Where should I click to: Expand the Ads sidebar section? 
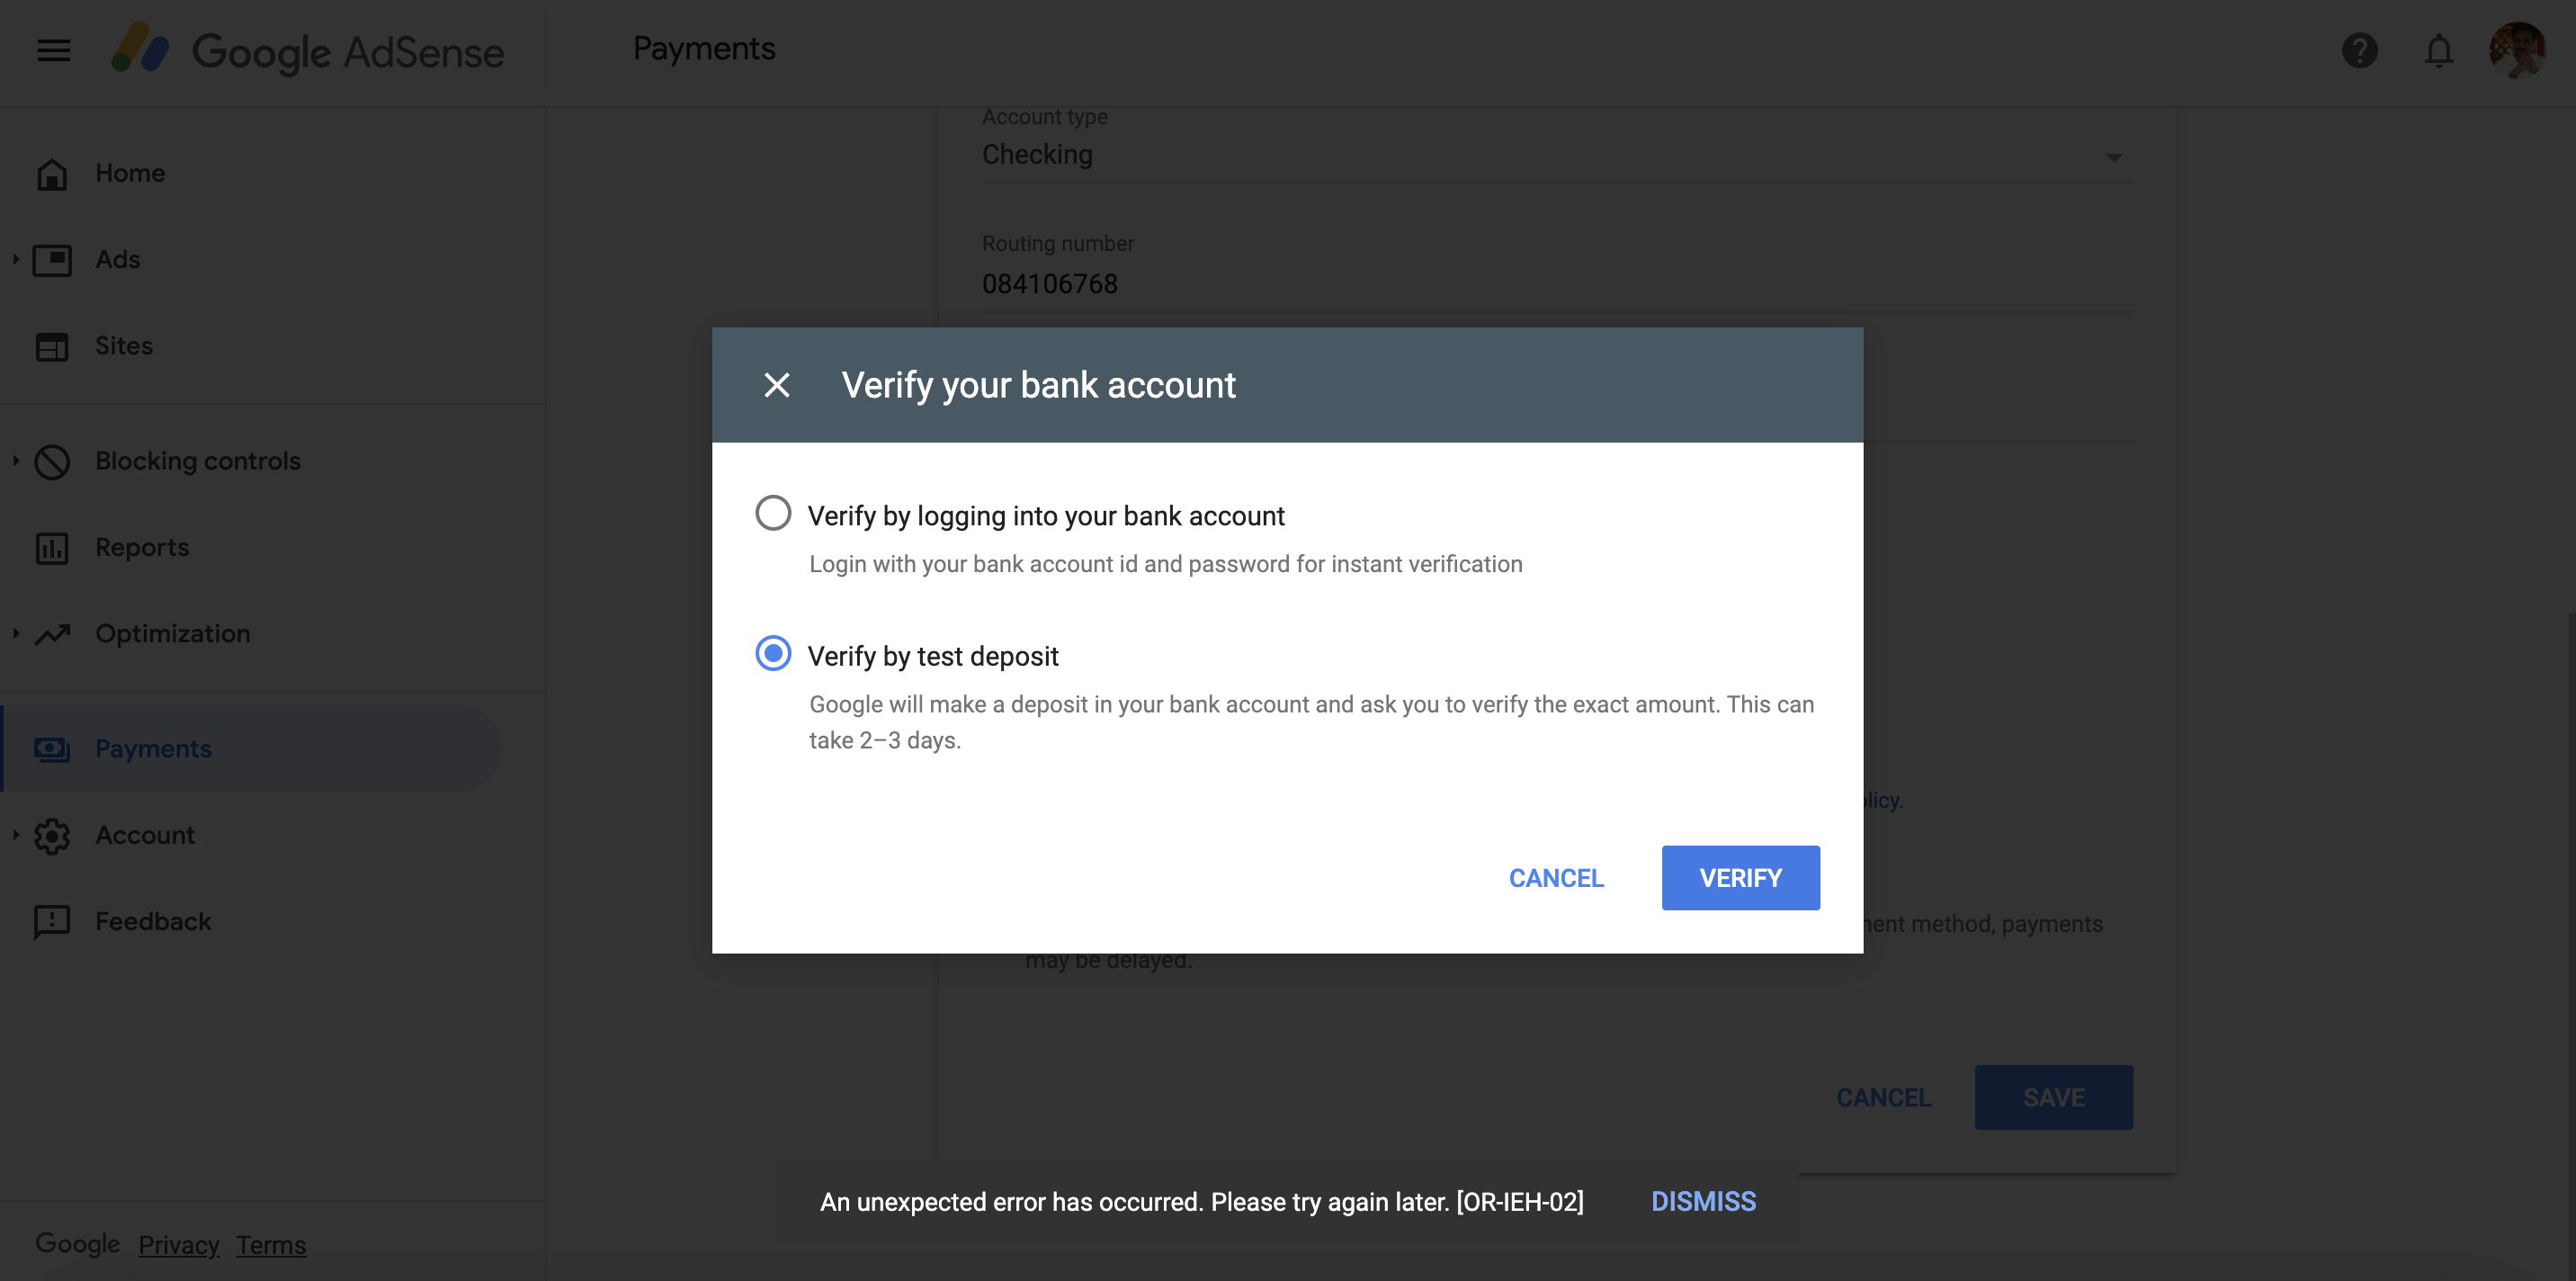click(x=16, y=259)
